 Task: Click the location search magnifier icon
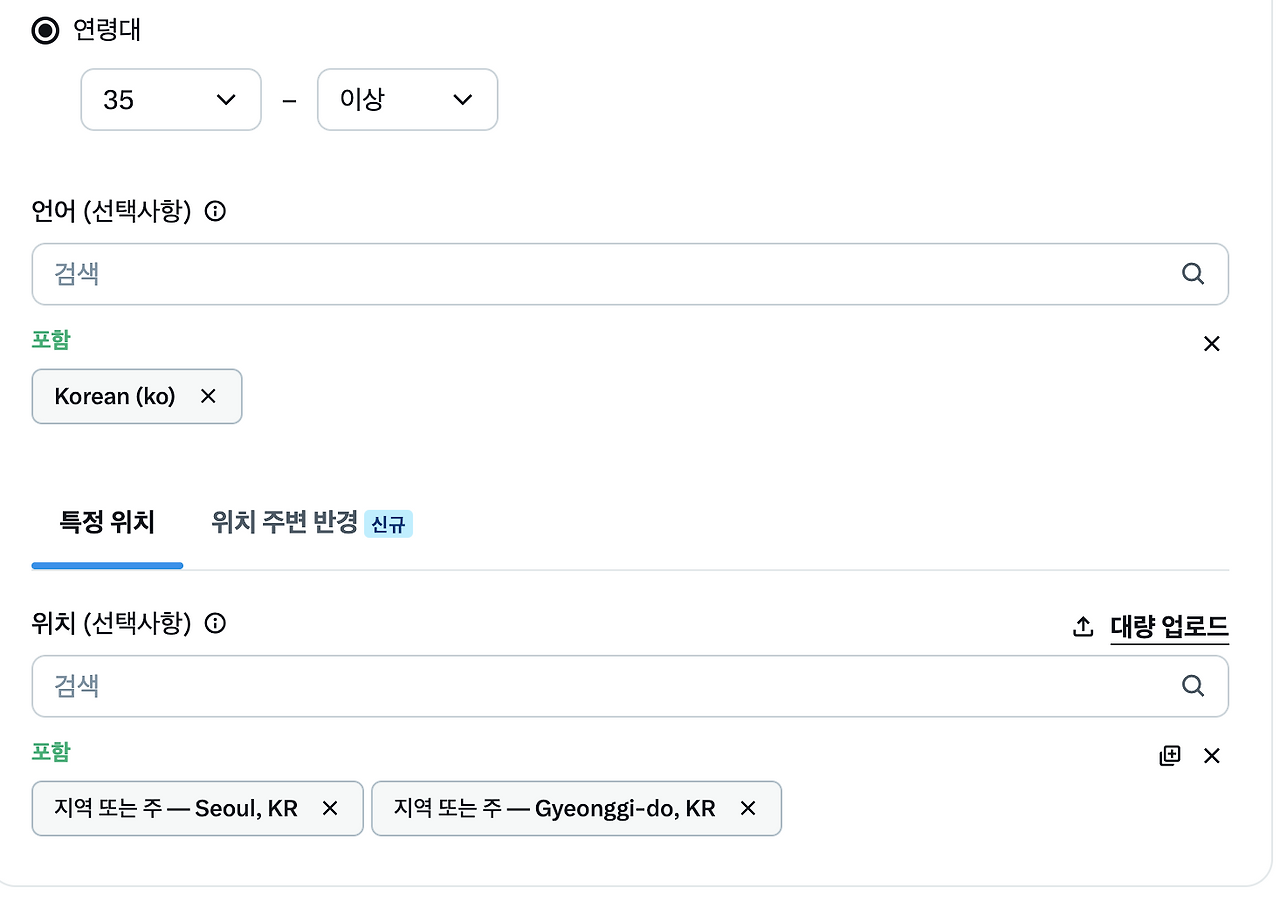pos(1192,686)
